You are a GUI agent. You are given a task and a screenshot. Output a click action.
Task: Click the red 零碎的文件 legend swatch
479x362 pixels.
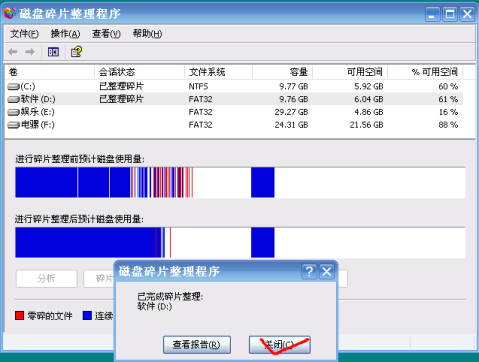pos(20,315)
